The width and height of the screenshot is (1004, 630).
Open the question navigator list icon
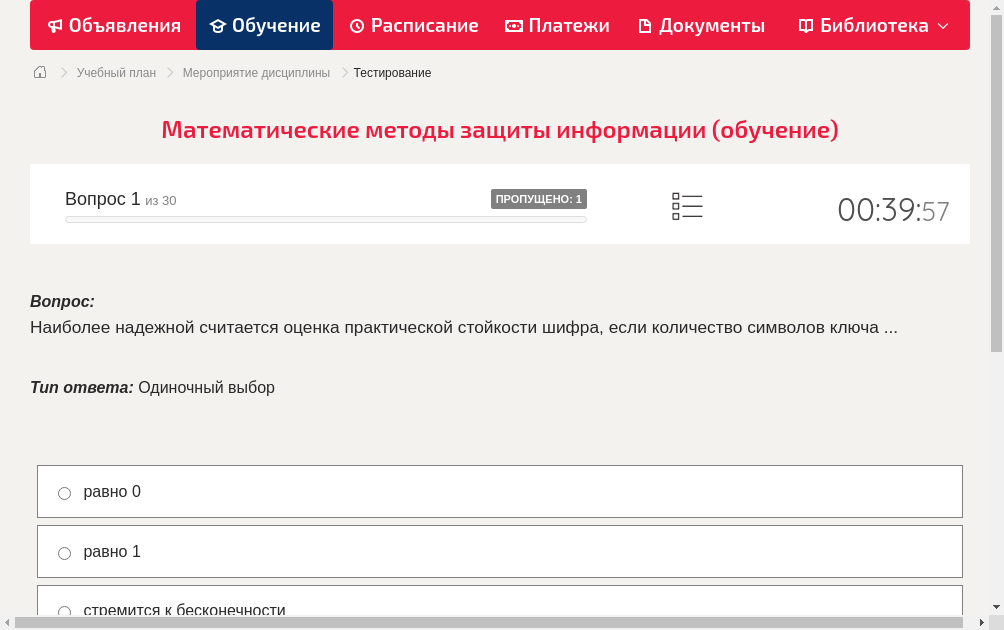click(x=687, y=206)
